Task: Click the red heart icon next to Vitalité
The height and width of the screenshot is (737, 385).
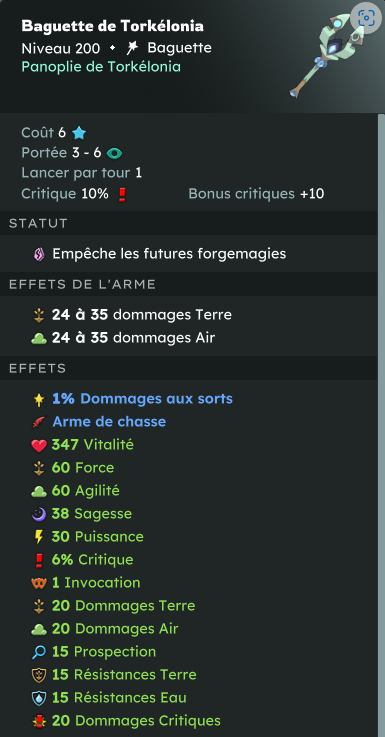Action: [x=39, y=445]
